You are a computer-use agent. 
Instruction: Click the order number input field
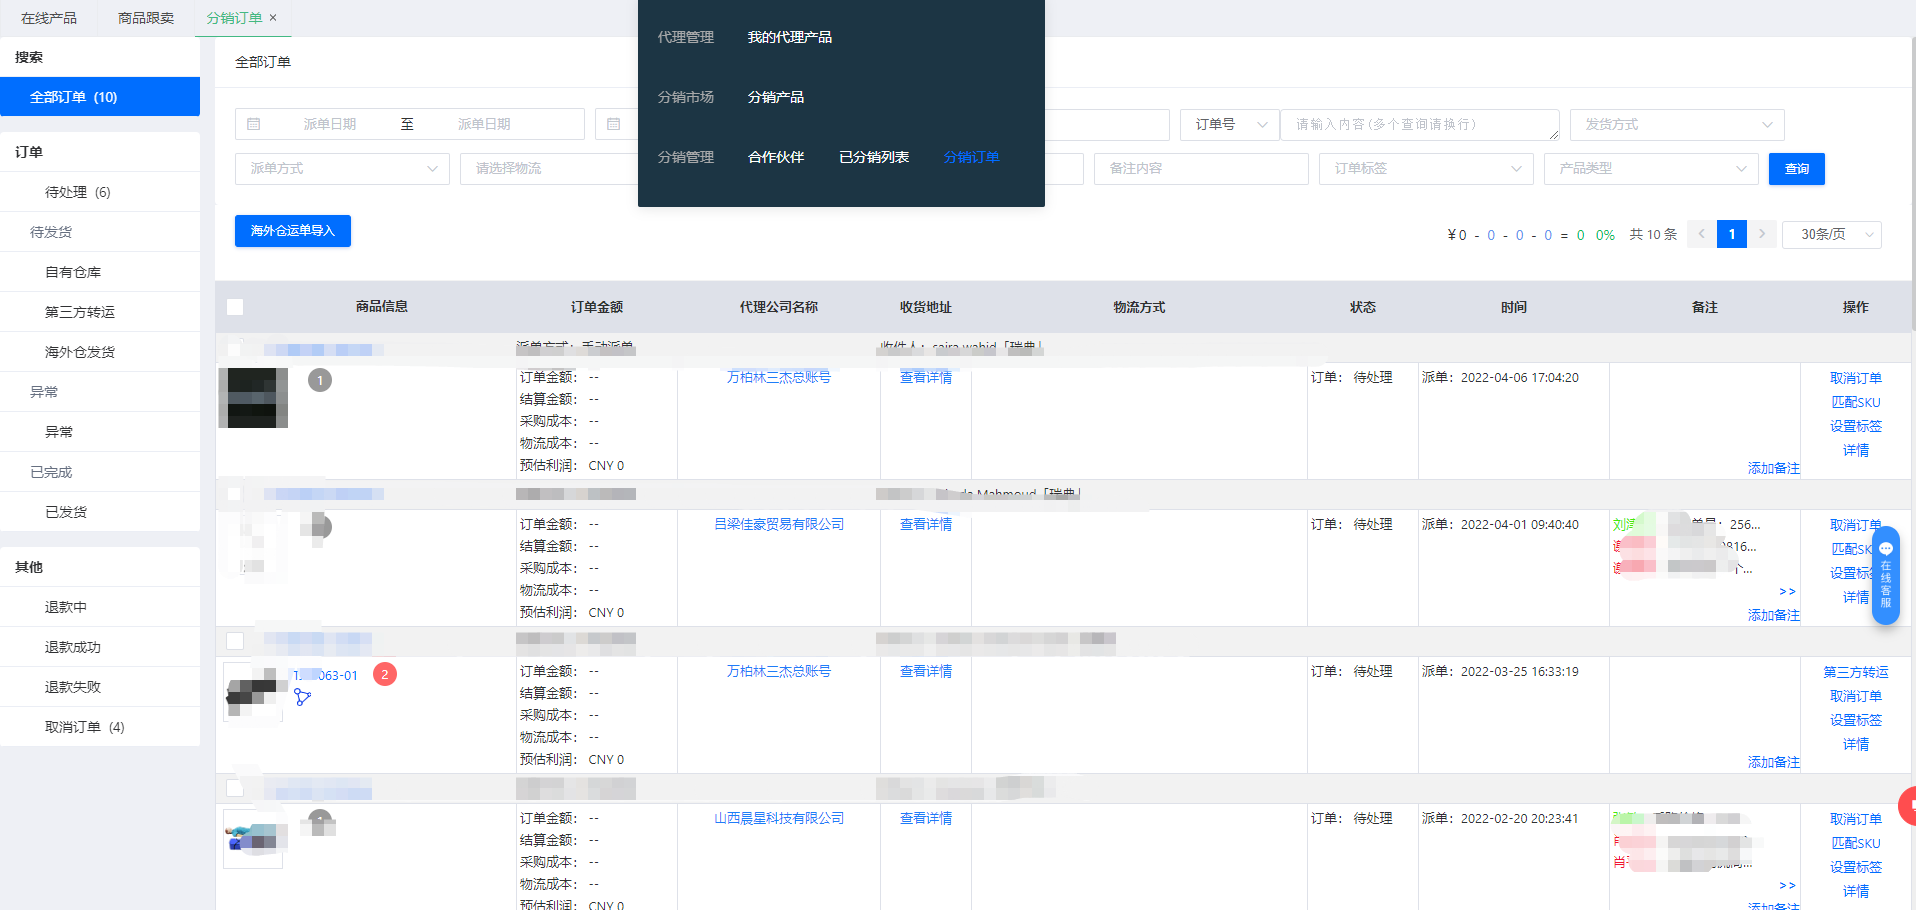coord(1420,124)
